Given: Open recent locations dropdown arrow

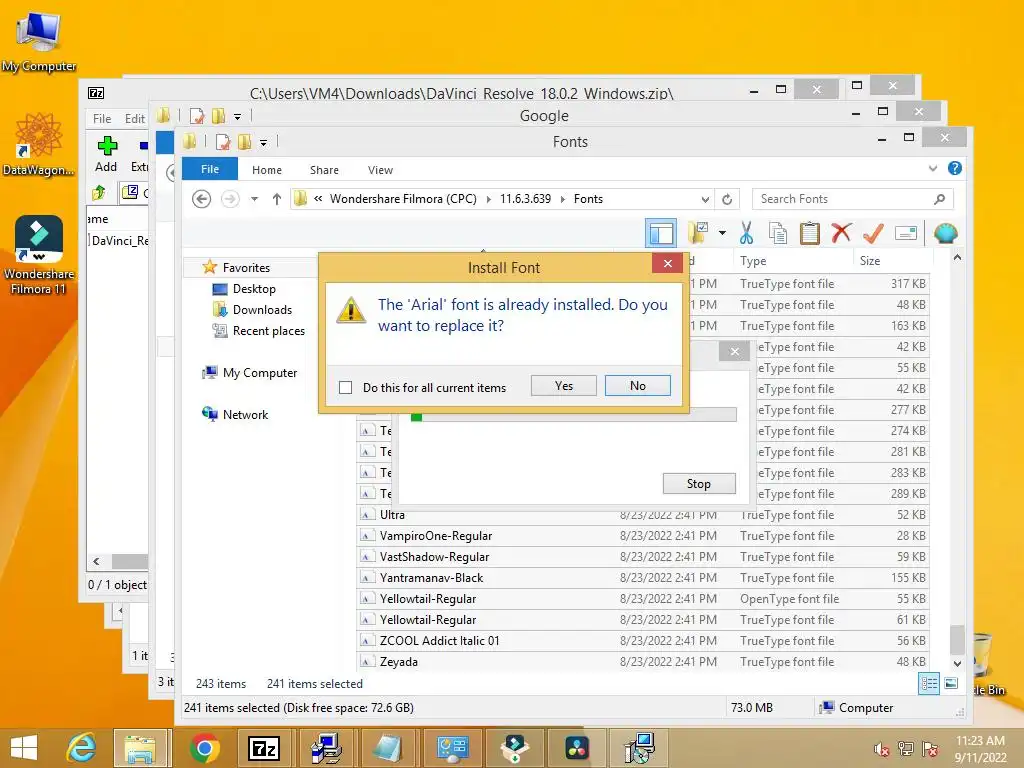Looking at the screenshot, I should (x=255, y=199).
